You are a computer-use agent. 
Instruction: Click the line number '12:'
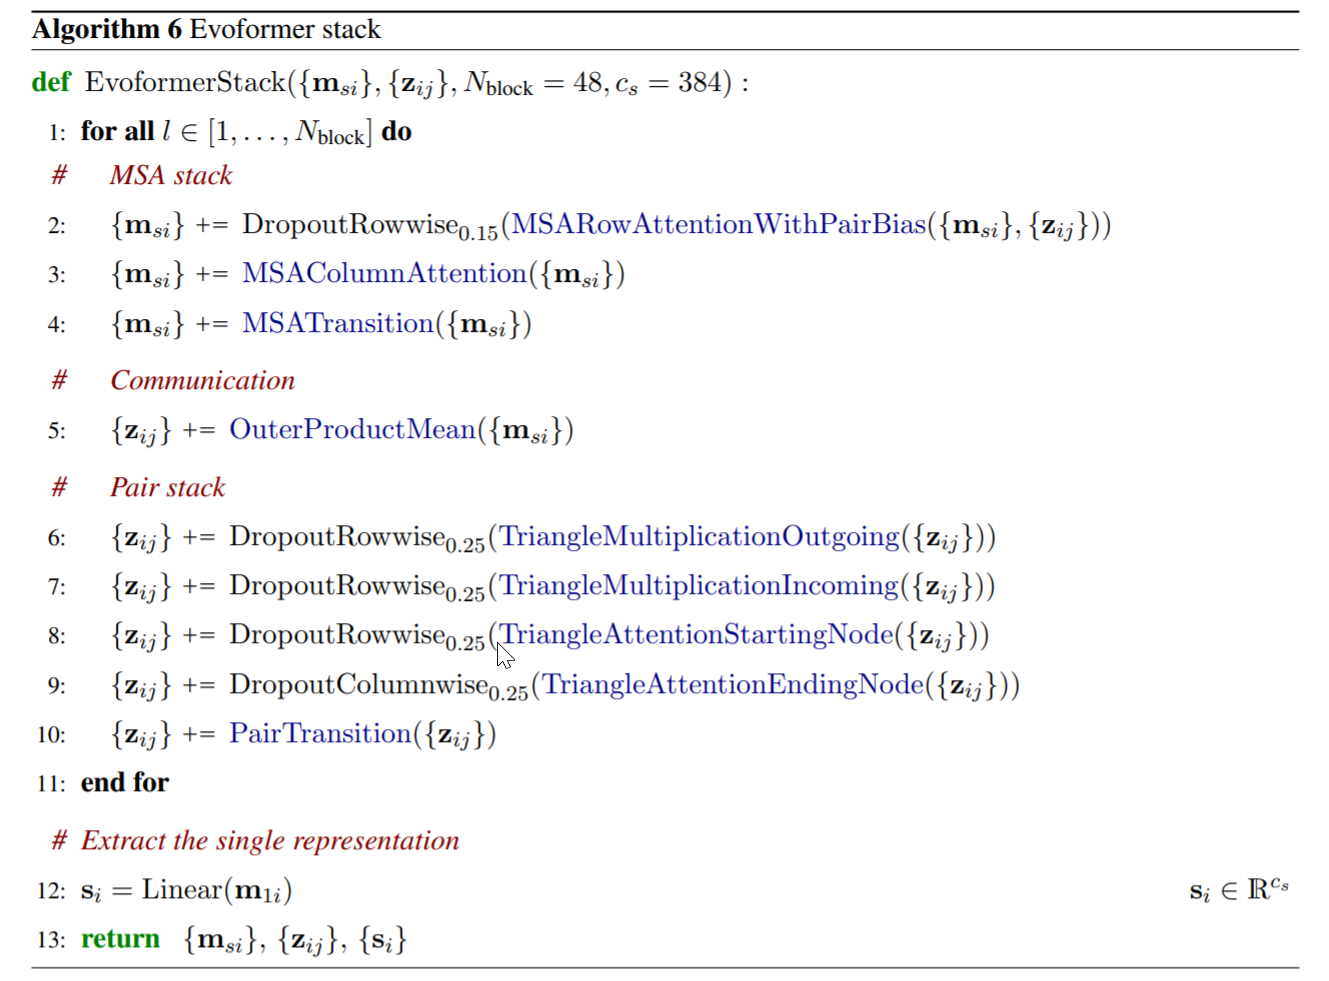[x=51, y=891]
